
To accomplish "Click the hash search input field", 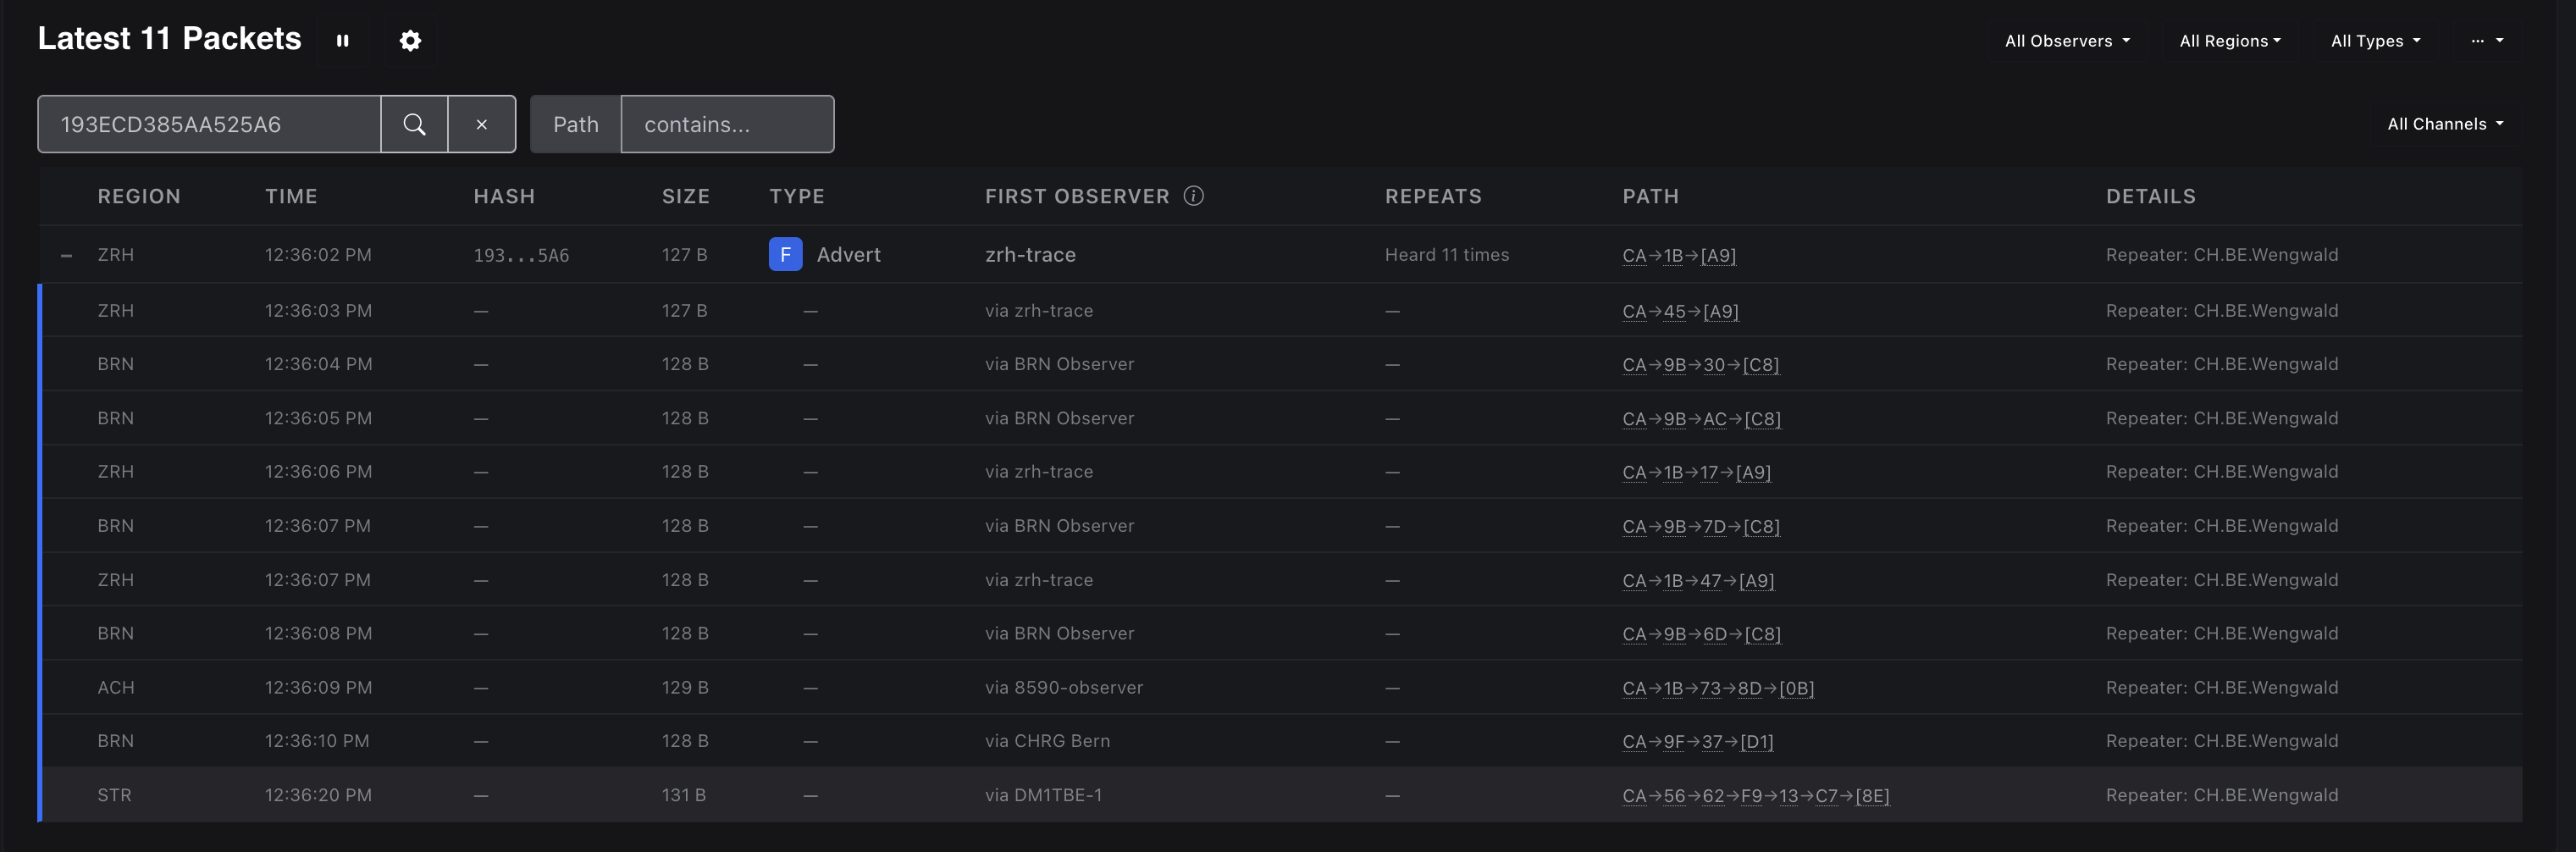I will [210, 125].
